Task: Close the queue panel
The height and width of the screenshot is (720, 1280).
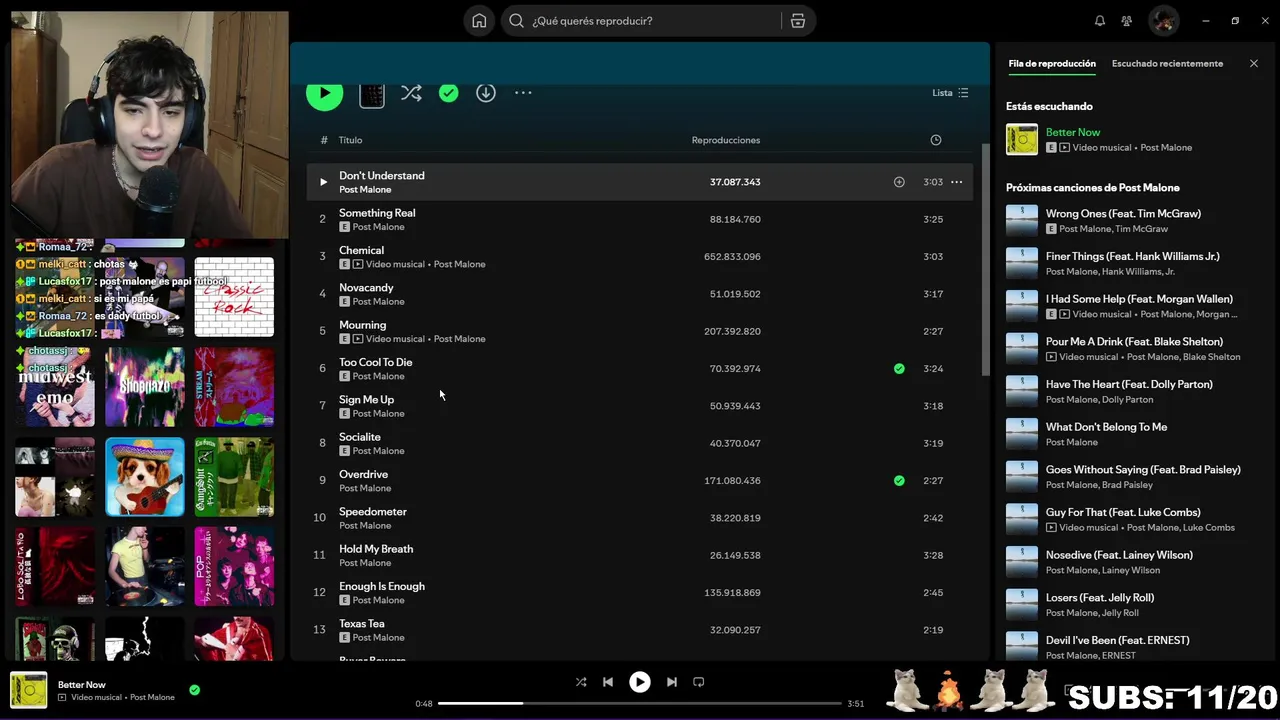Action: 1254,64
